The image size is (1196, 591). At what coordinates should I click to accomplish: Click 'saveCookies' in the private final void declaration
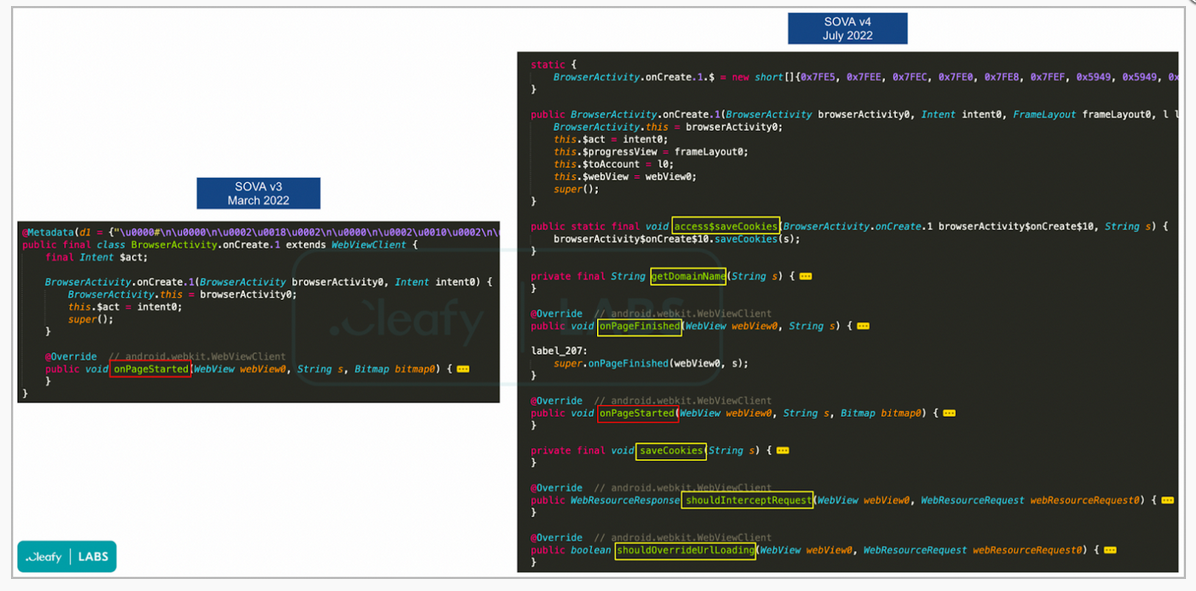(672, 451)
